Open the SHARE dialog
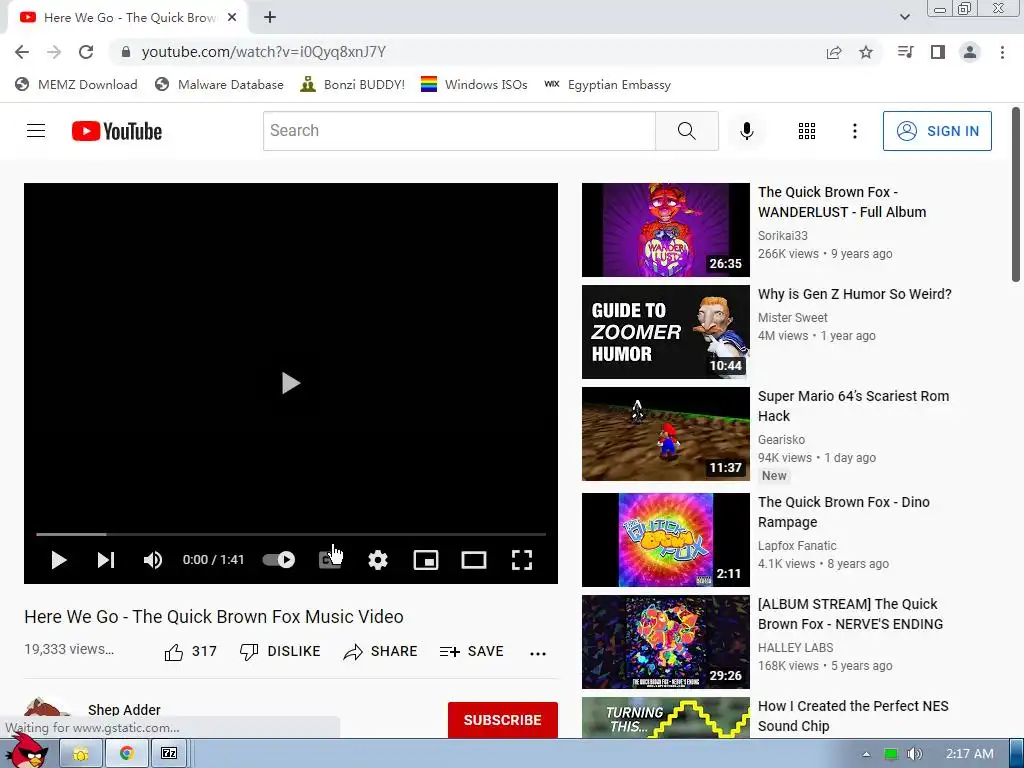 tap(380, 651)
